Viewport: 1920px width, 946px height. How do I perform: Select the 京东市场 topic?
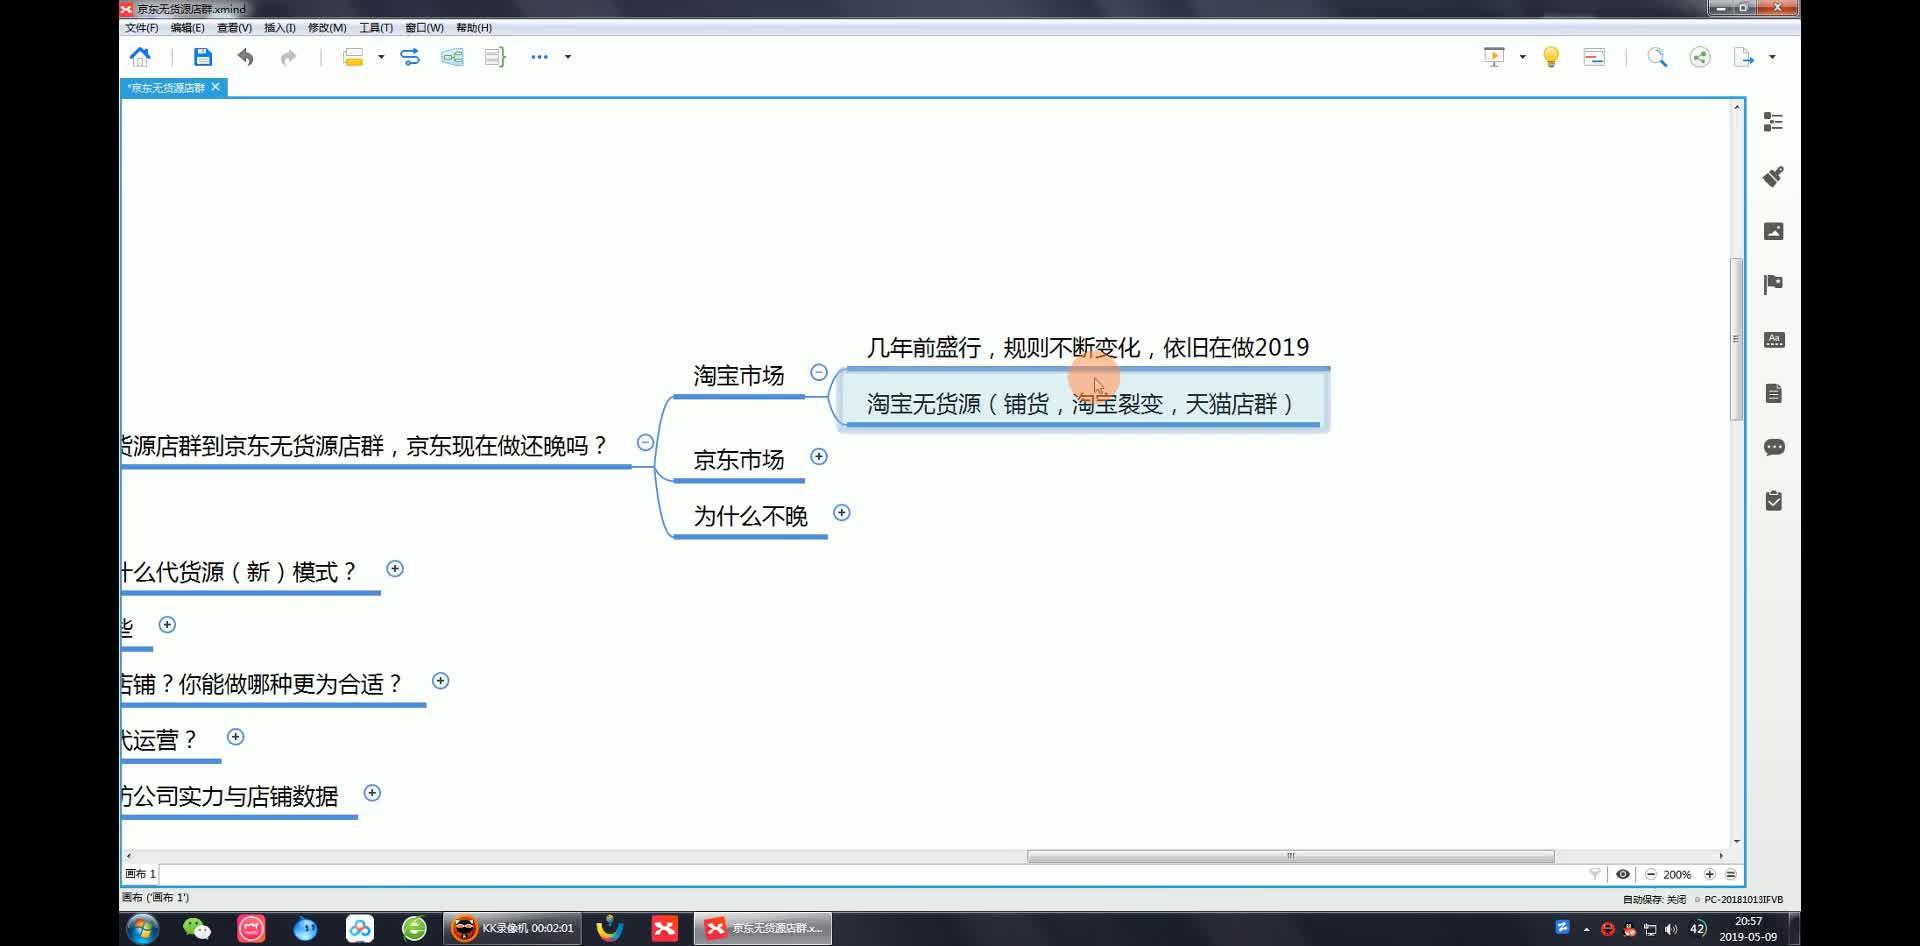tap(739, 460)
